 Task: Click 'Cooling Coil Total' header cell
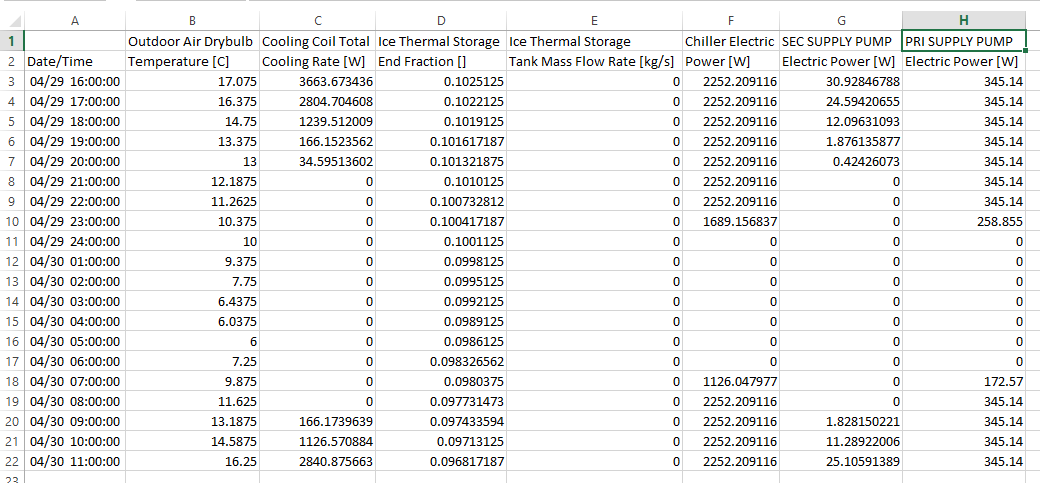tap(318, 41)
